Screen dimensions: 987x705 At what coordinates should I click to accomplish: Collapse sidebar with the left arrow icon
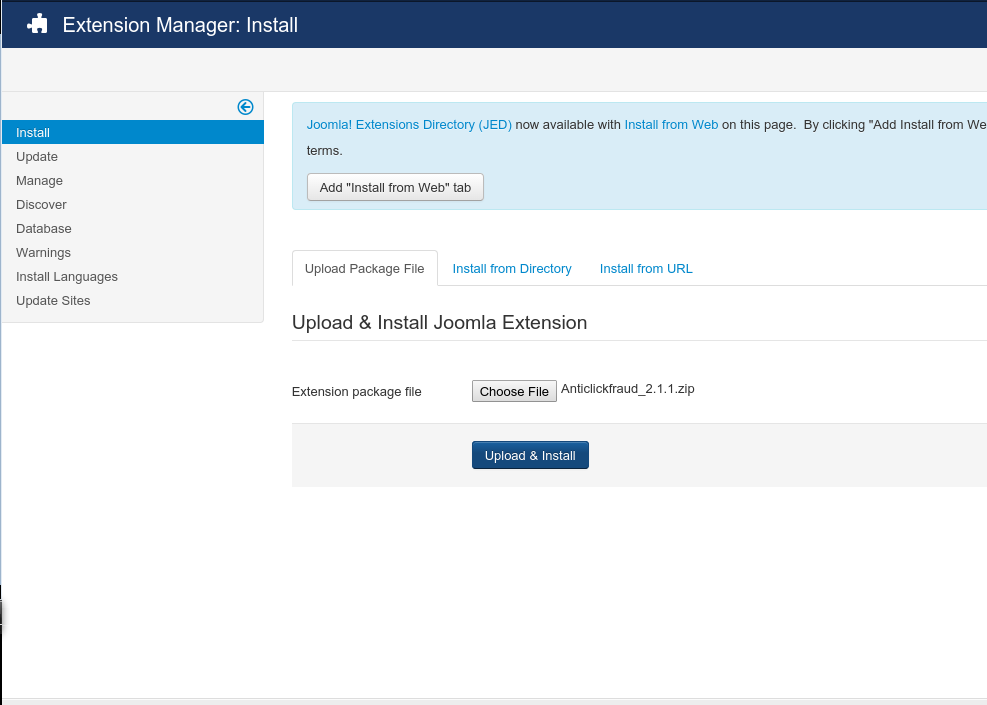245,107
